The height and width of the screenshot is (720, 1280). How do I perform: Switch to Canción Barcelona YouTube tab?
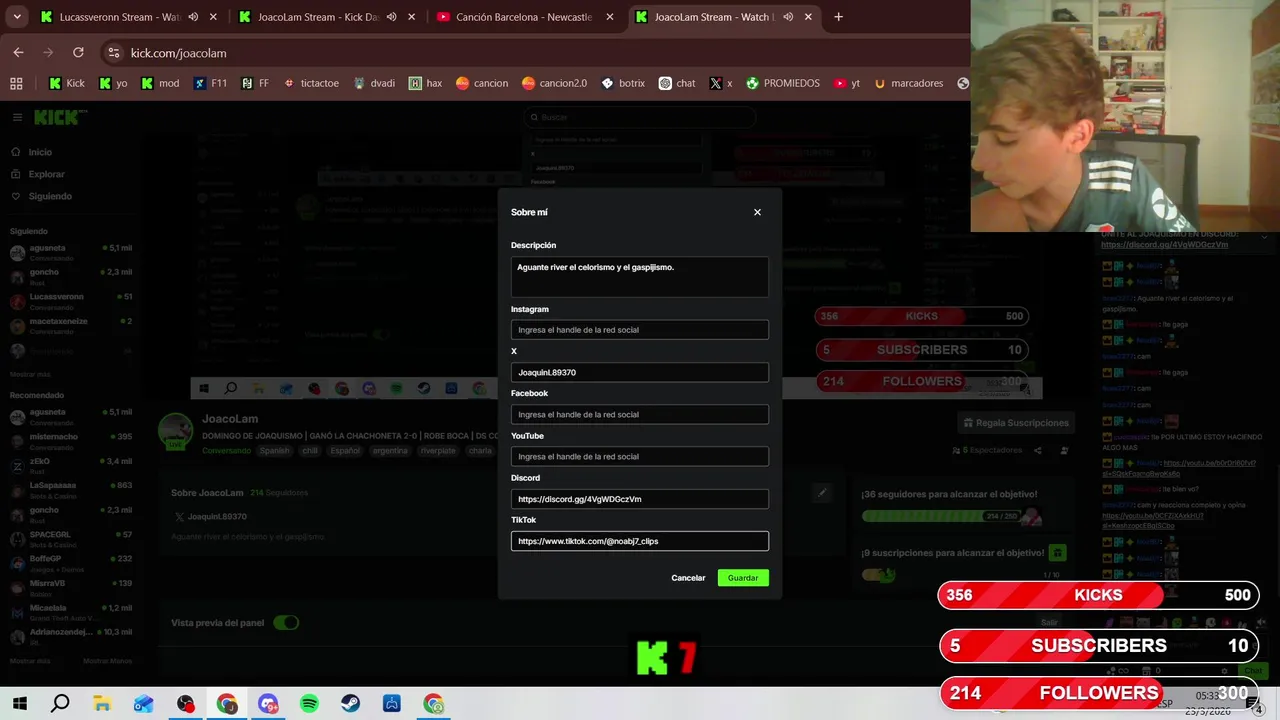523,17
